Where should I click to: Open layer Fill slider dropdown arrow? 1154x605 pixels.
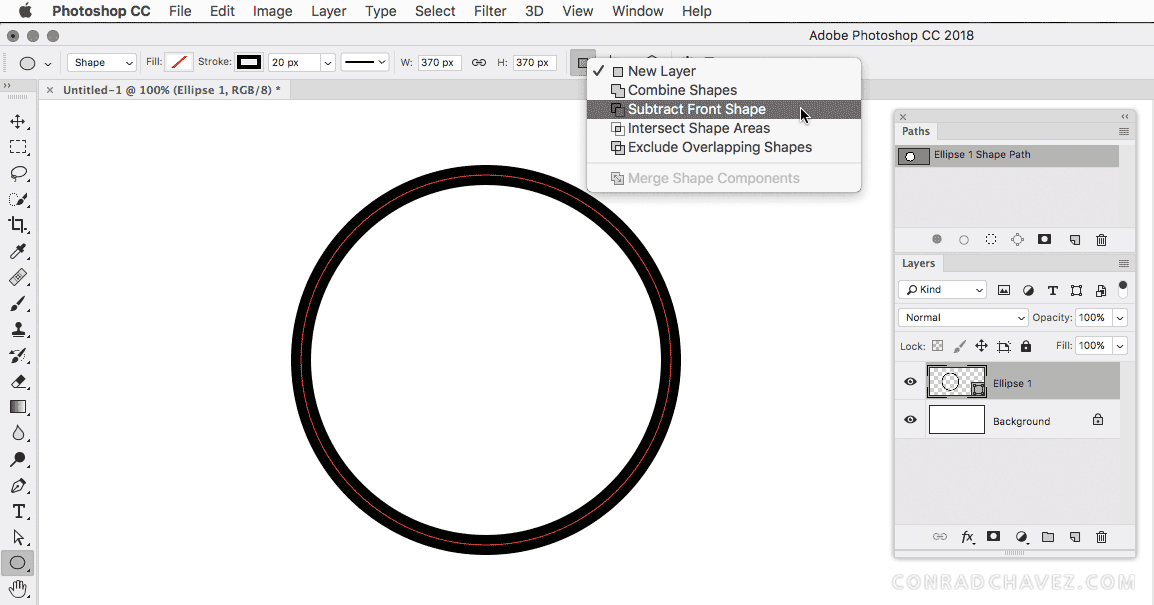(x=1120, y=345)
